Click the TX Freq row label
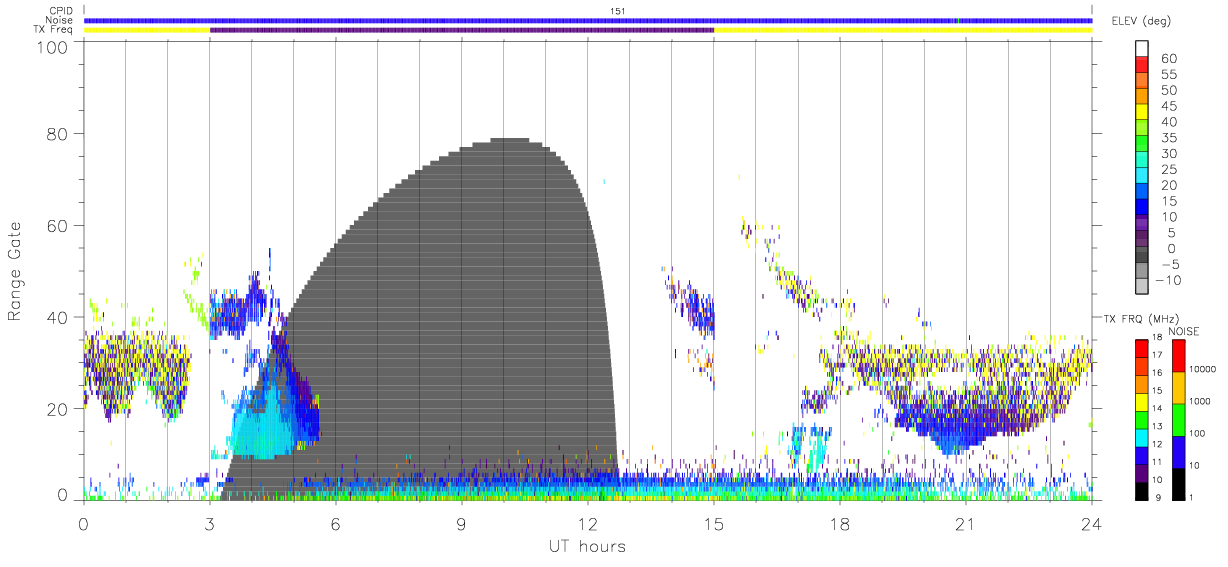Image resolution: width=1228 pixels, height=567 pixels. click(55, 30)
